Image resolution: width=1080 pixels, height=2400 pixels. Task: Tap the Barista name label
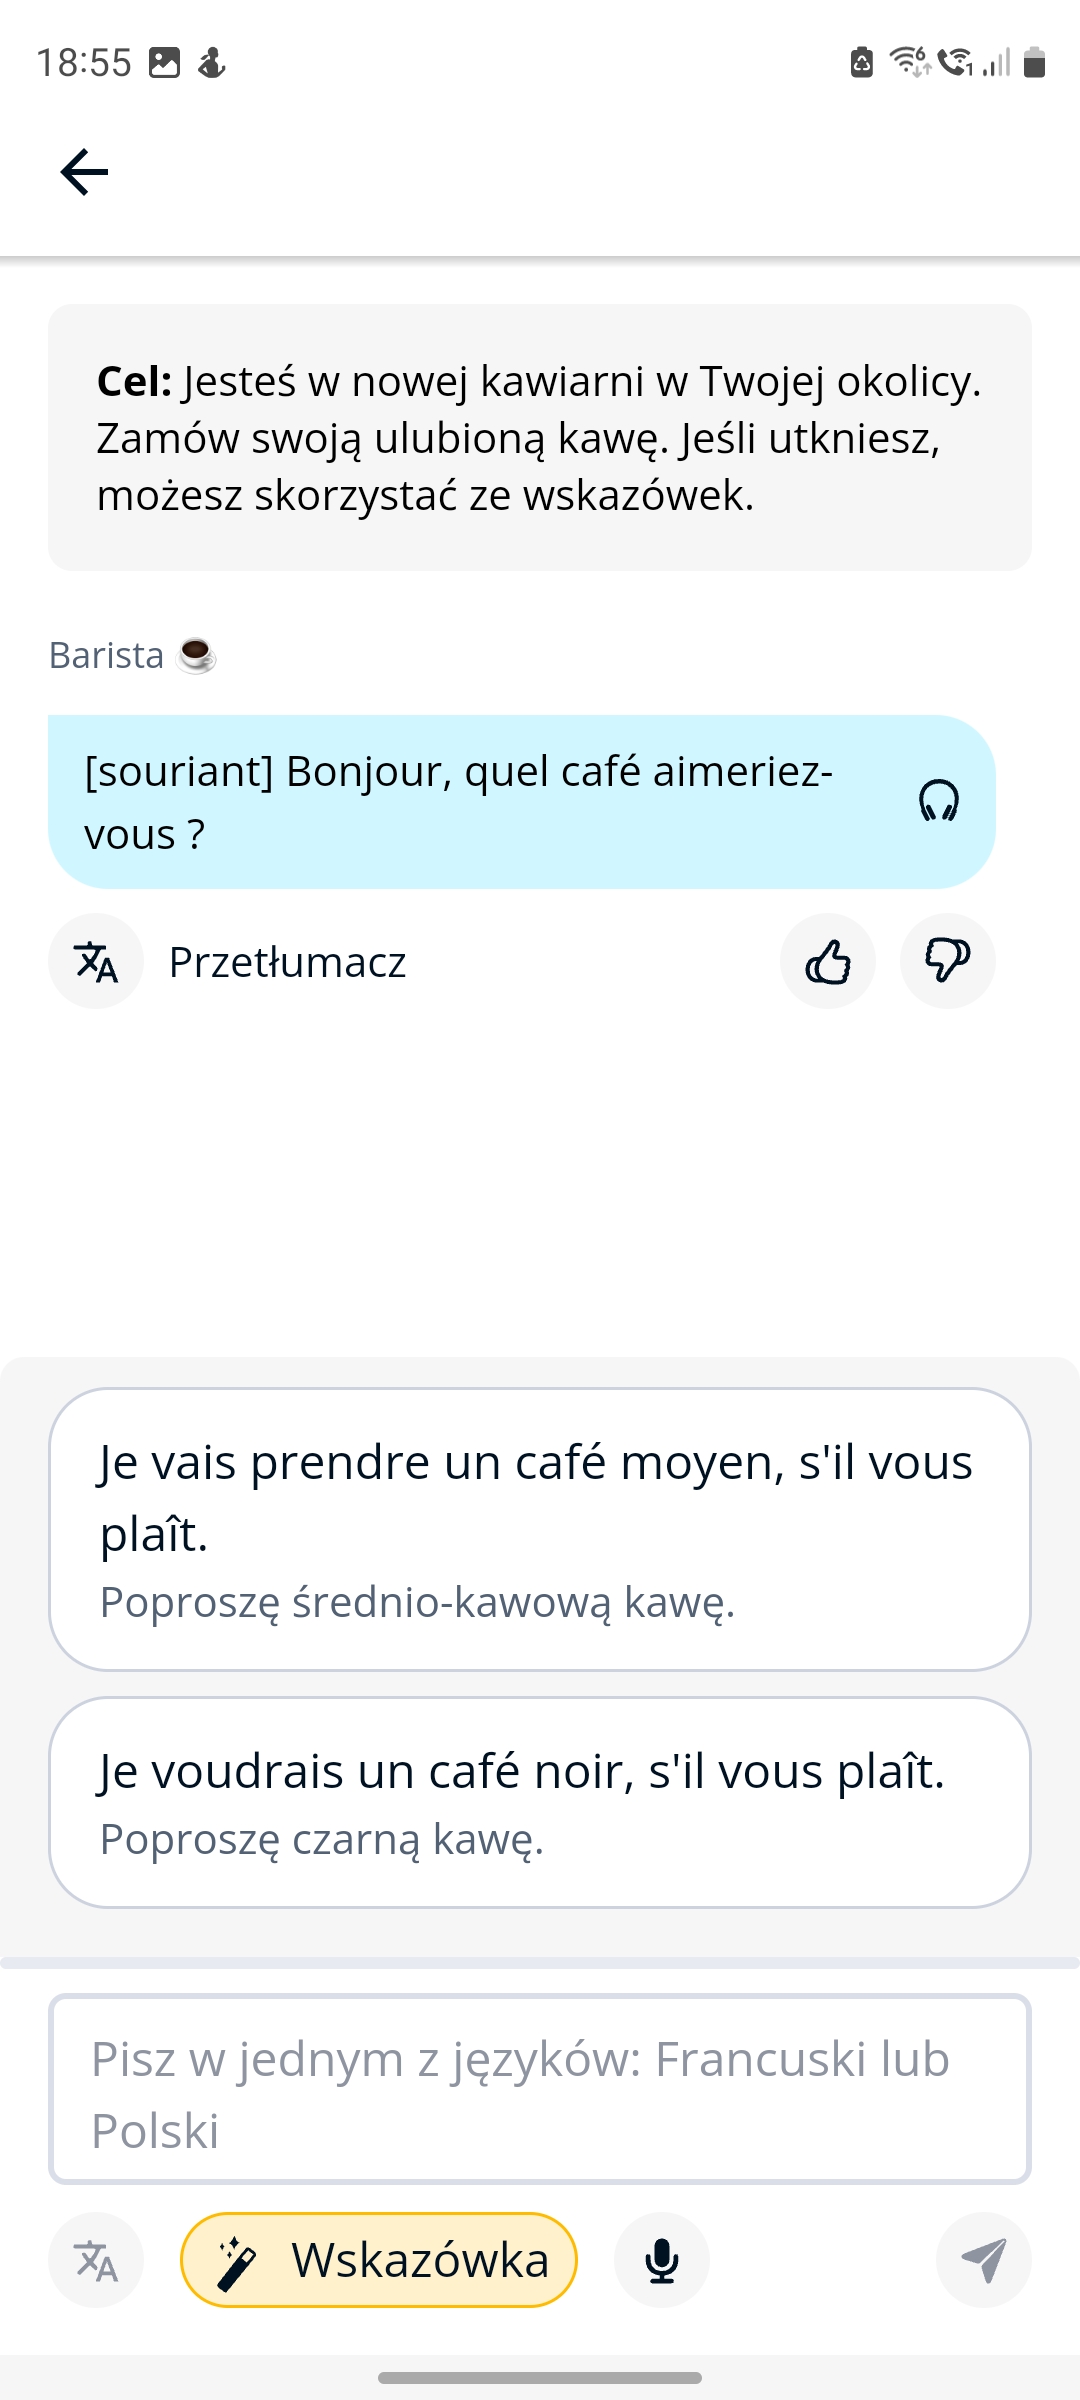pyautogui.click(x=107, y=656)
